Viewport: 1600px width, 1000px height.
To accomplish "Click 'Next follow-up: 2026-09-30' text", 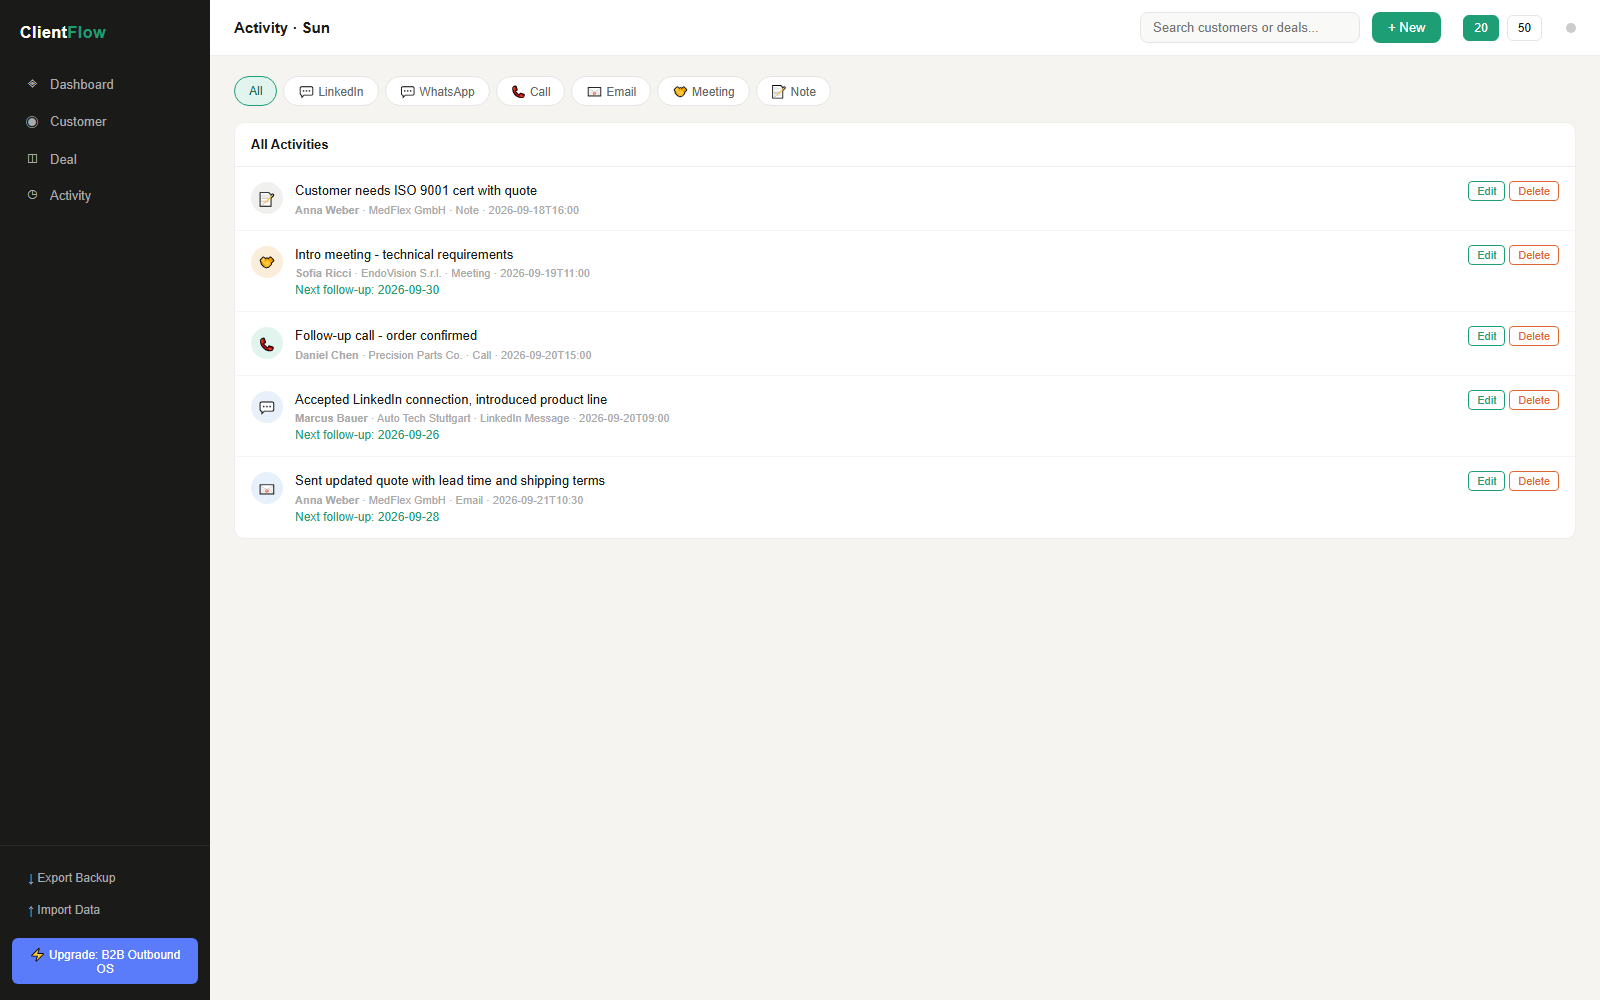I will click(x=367, y=290).
